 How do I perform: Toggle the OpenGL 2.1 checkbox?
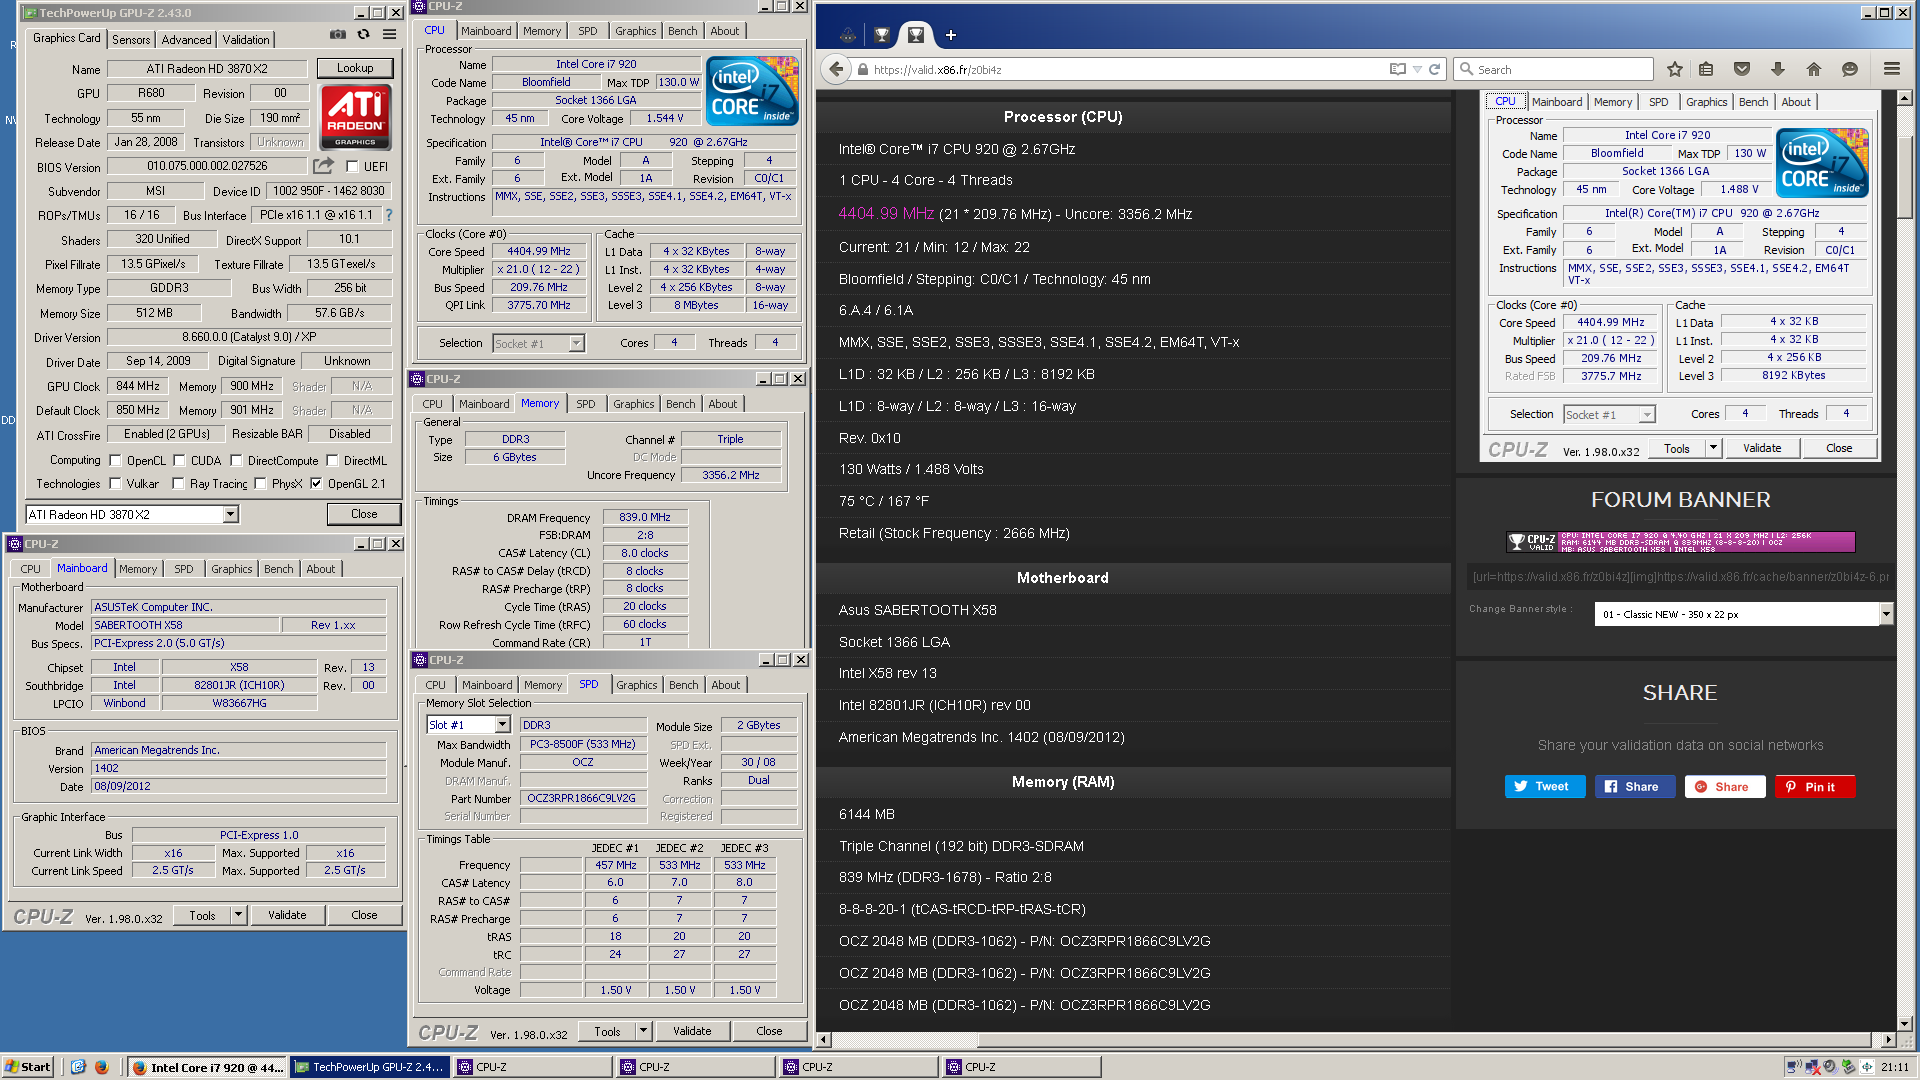pos(316,484)
